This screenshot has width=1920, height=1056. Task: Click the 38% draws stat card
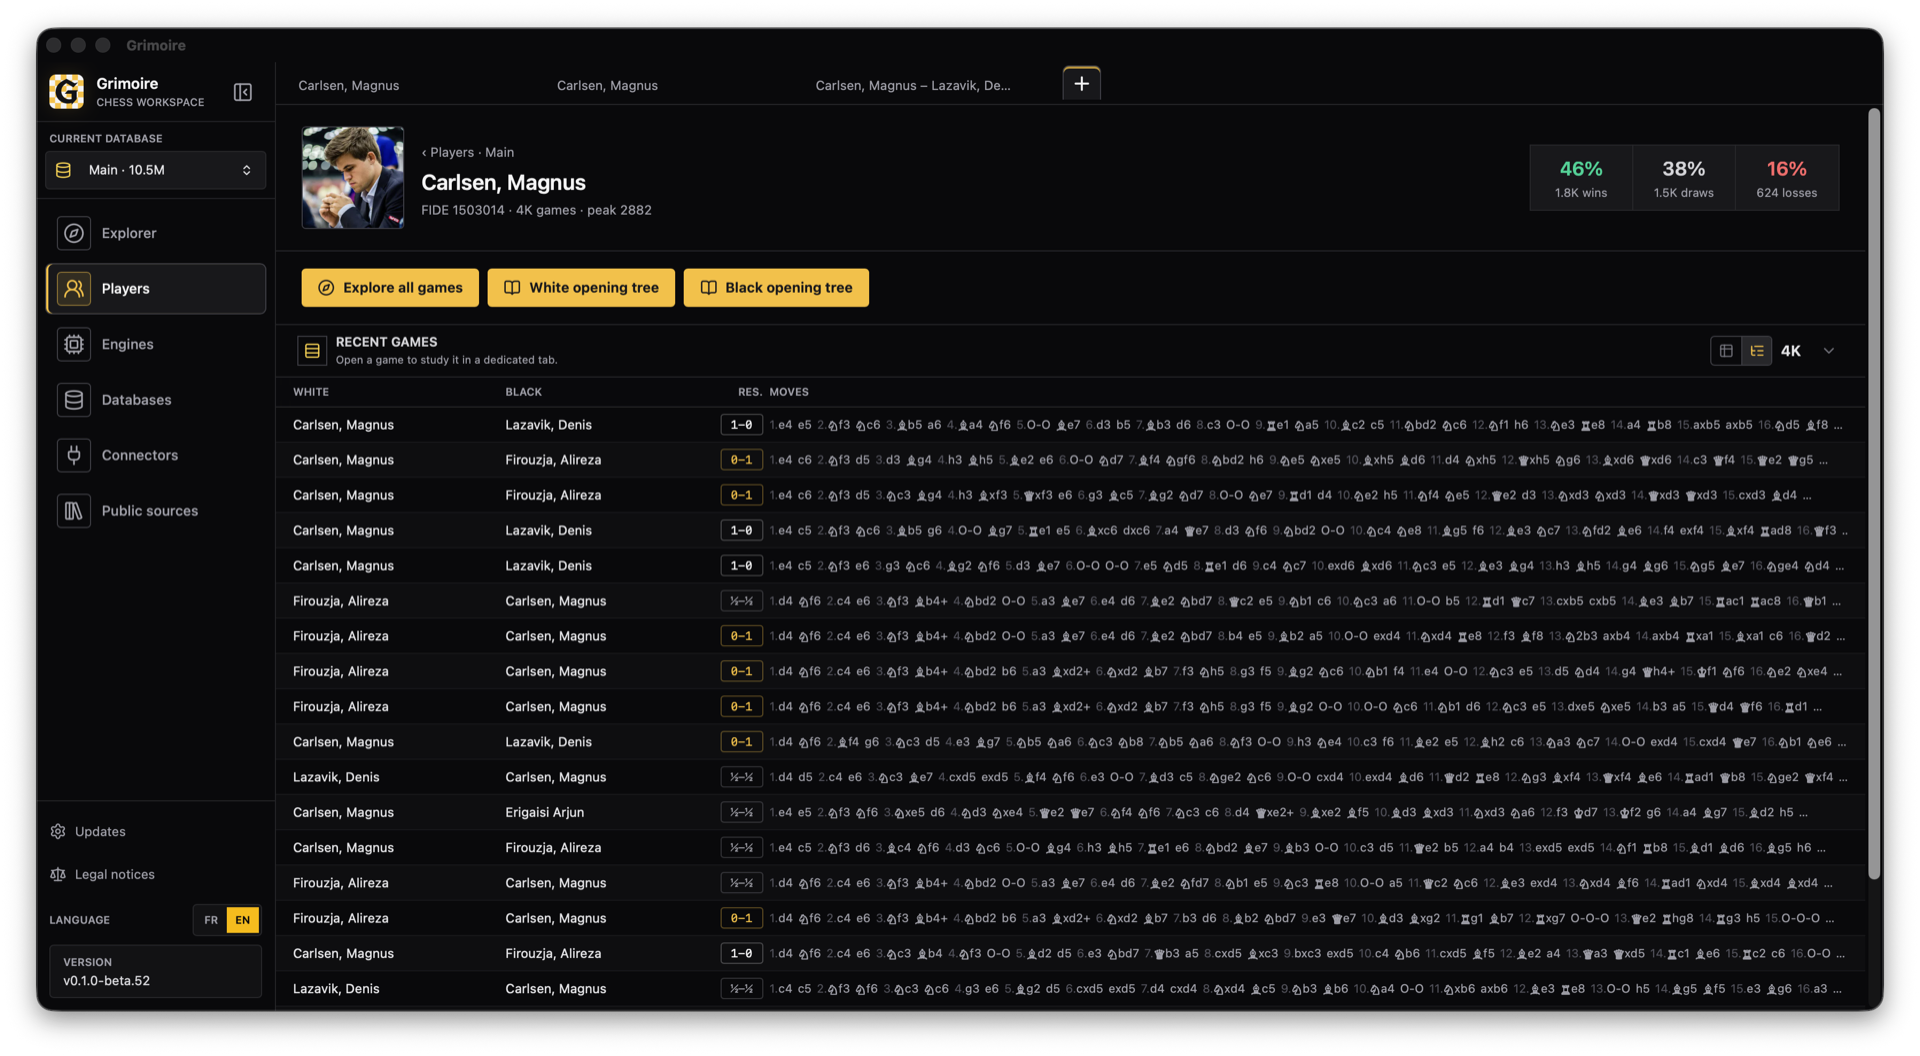[x=1684, y=178]
